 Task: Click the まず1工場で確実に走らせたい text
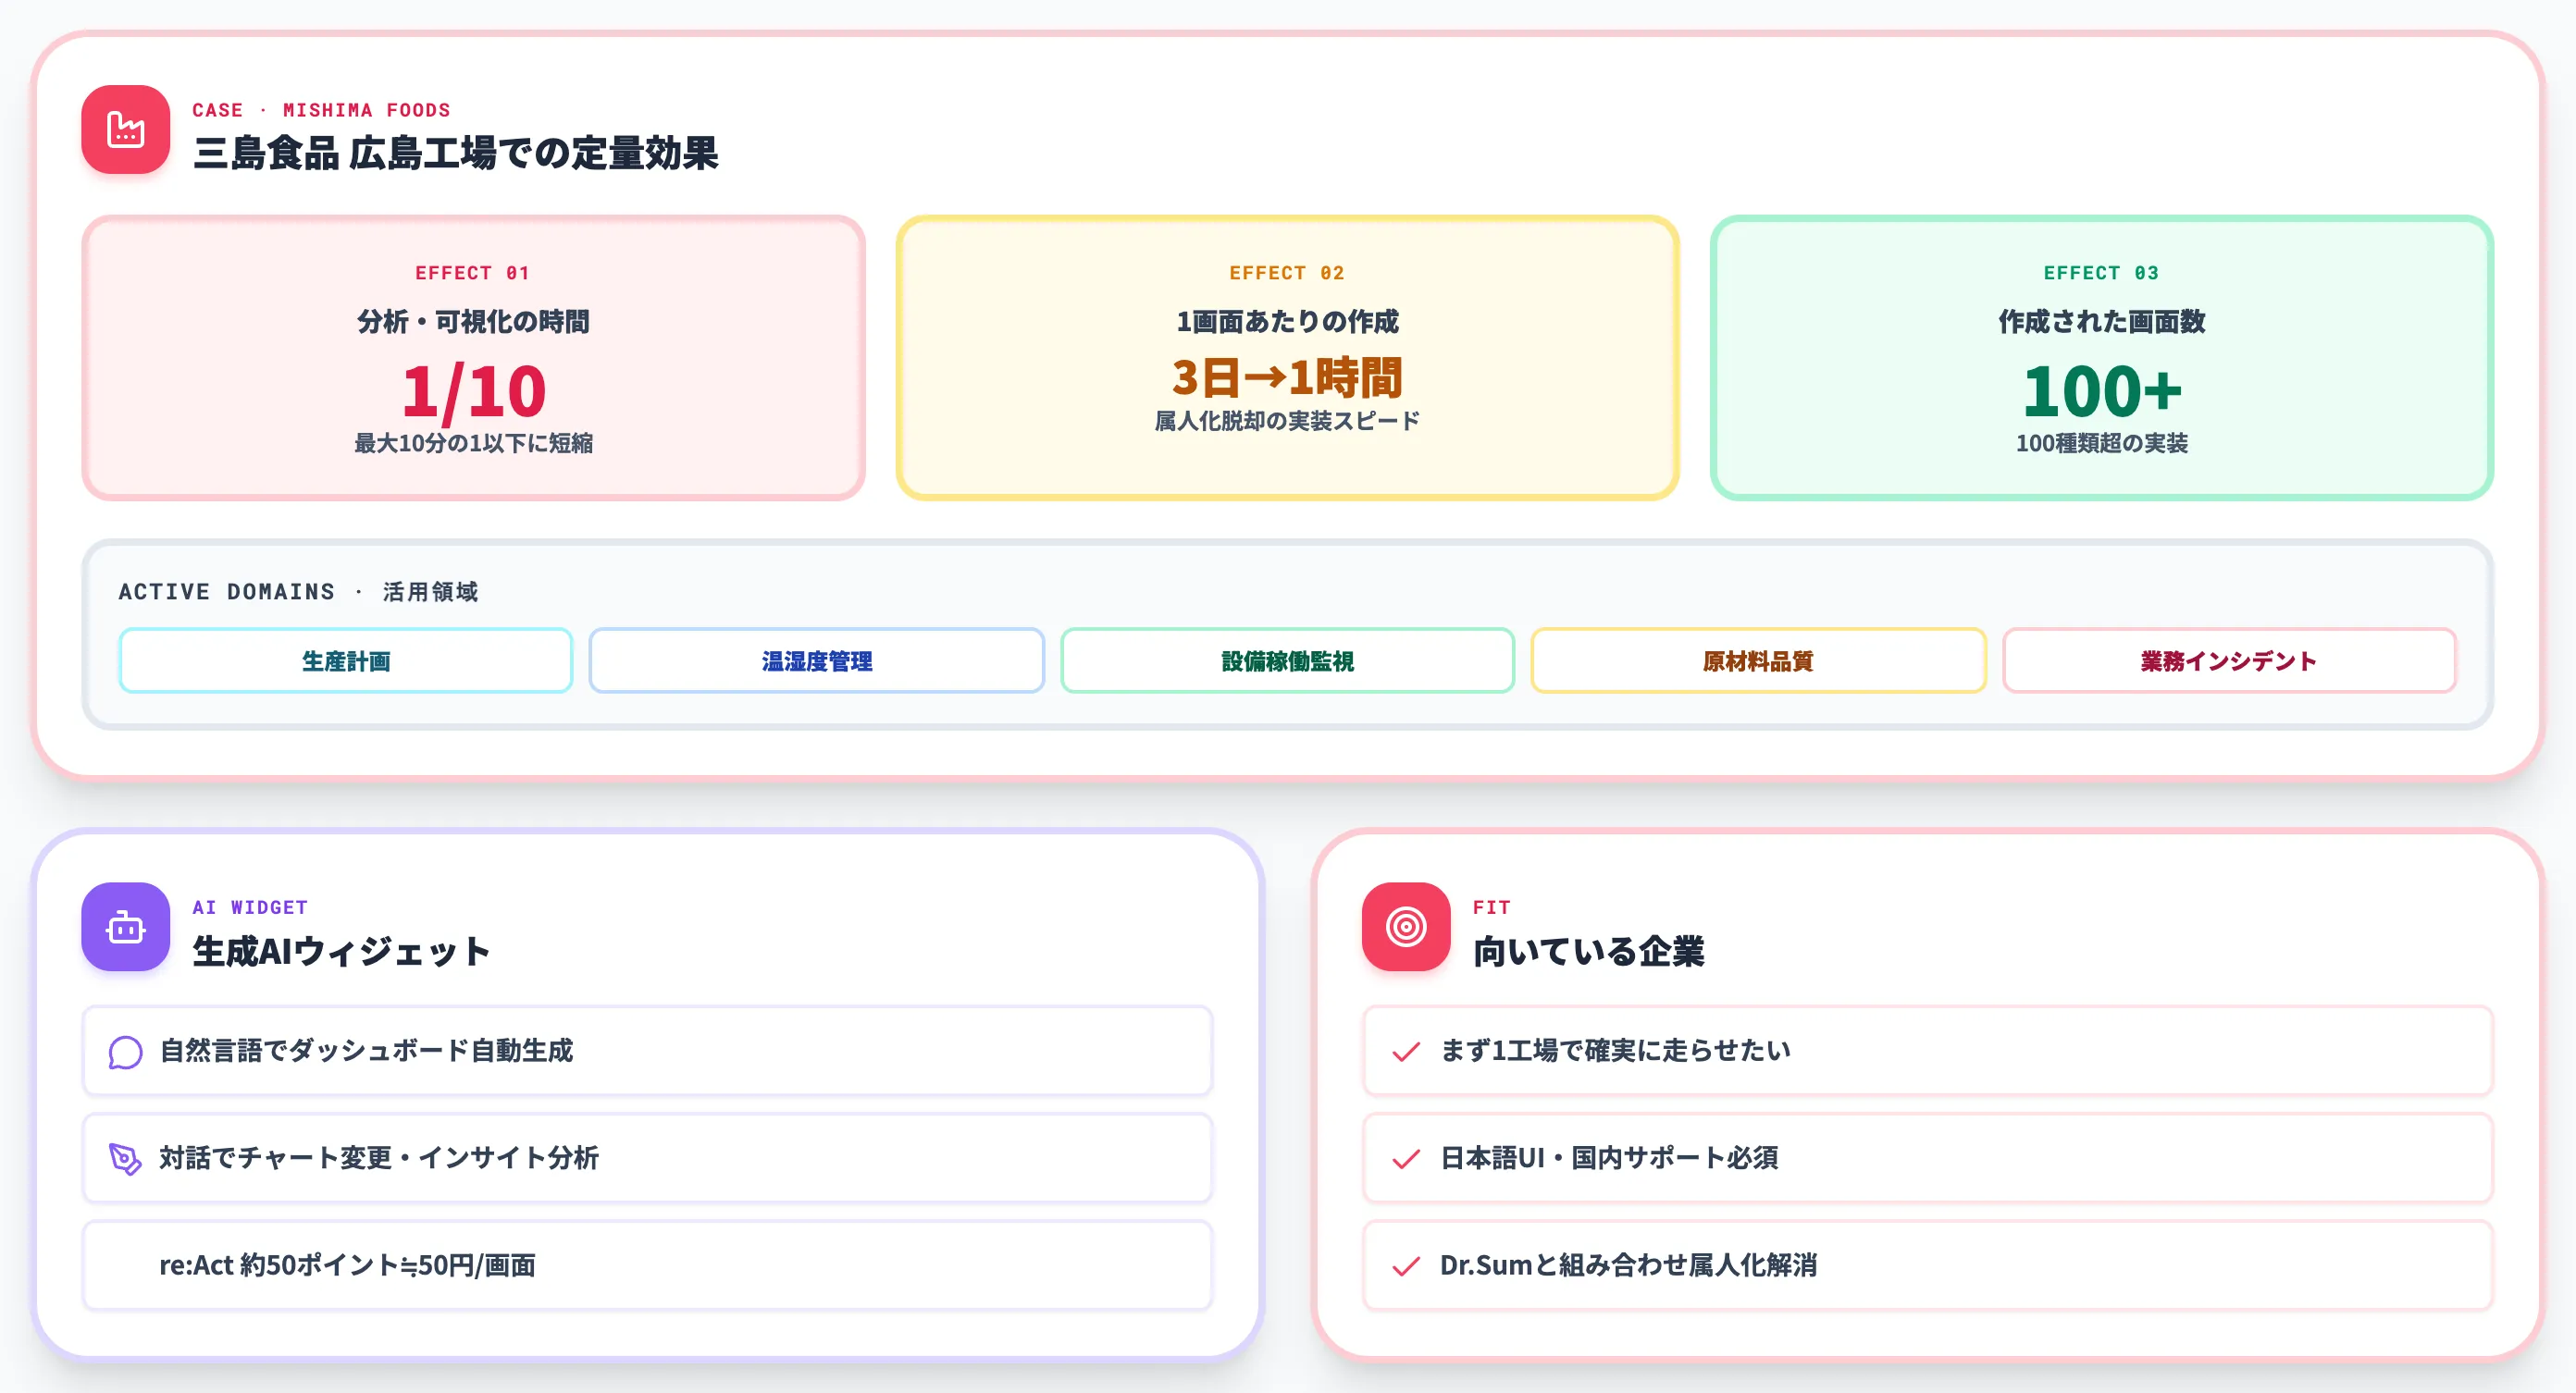(1615, 1051)
